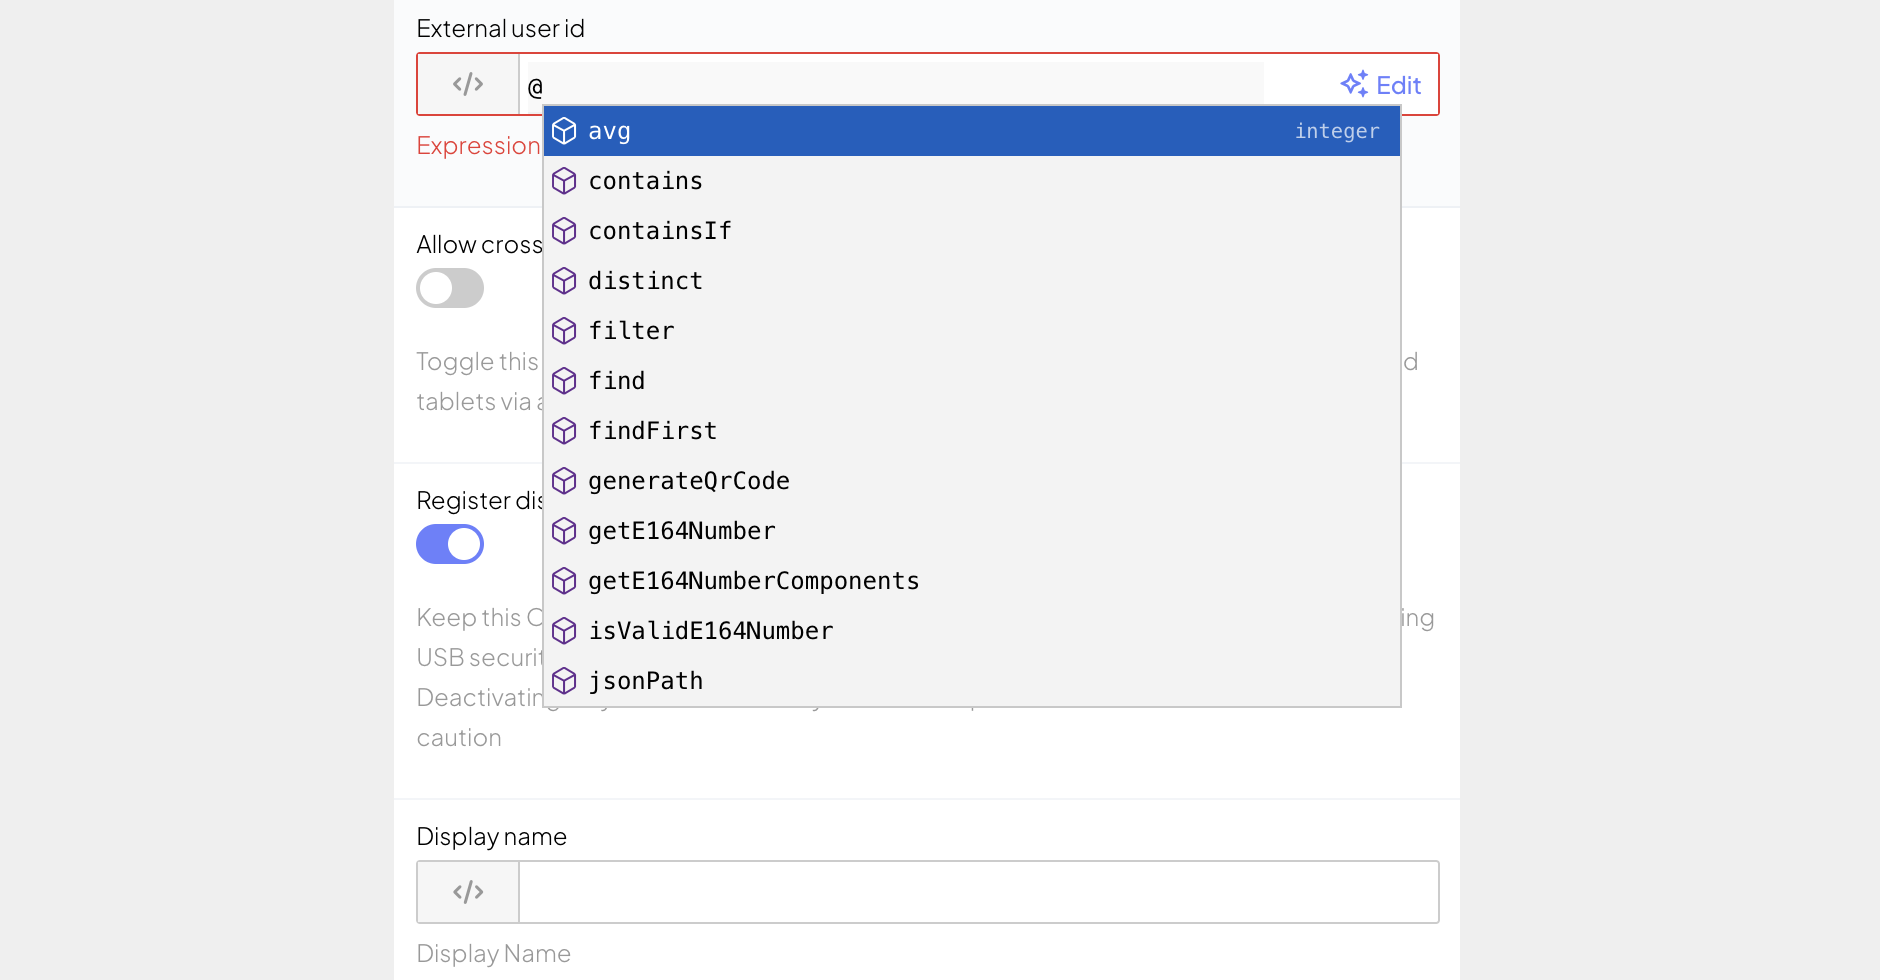Viewport: 1880px width, 980px height.
Task: Click the cube icon next to filter
Action: tap(564, 331)
